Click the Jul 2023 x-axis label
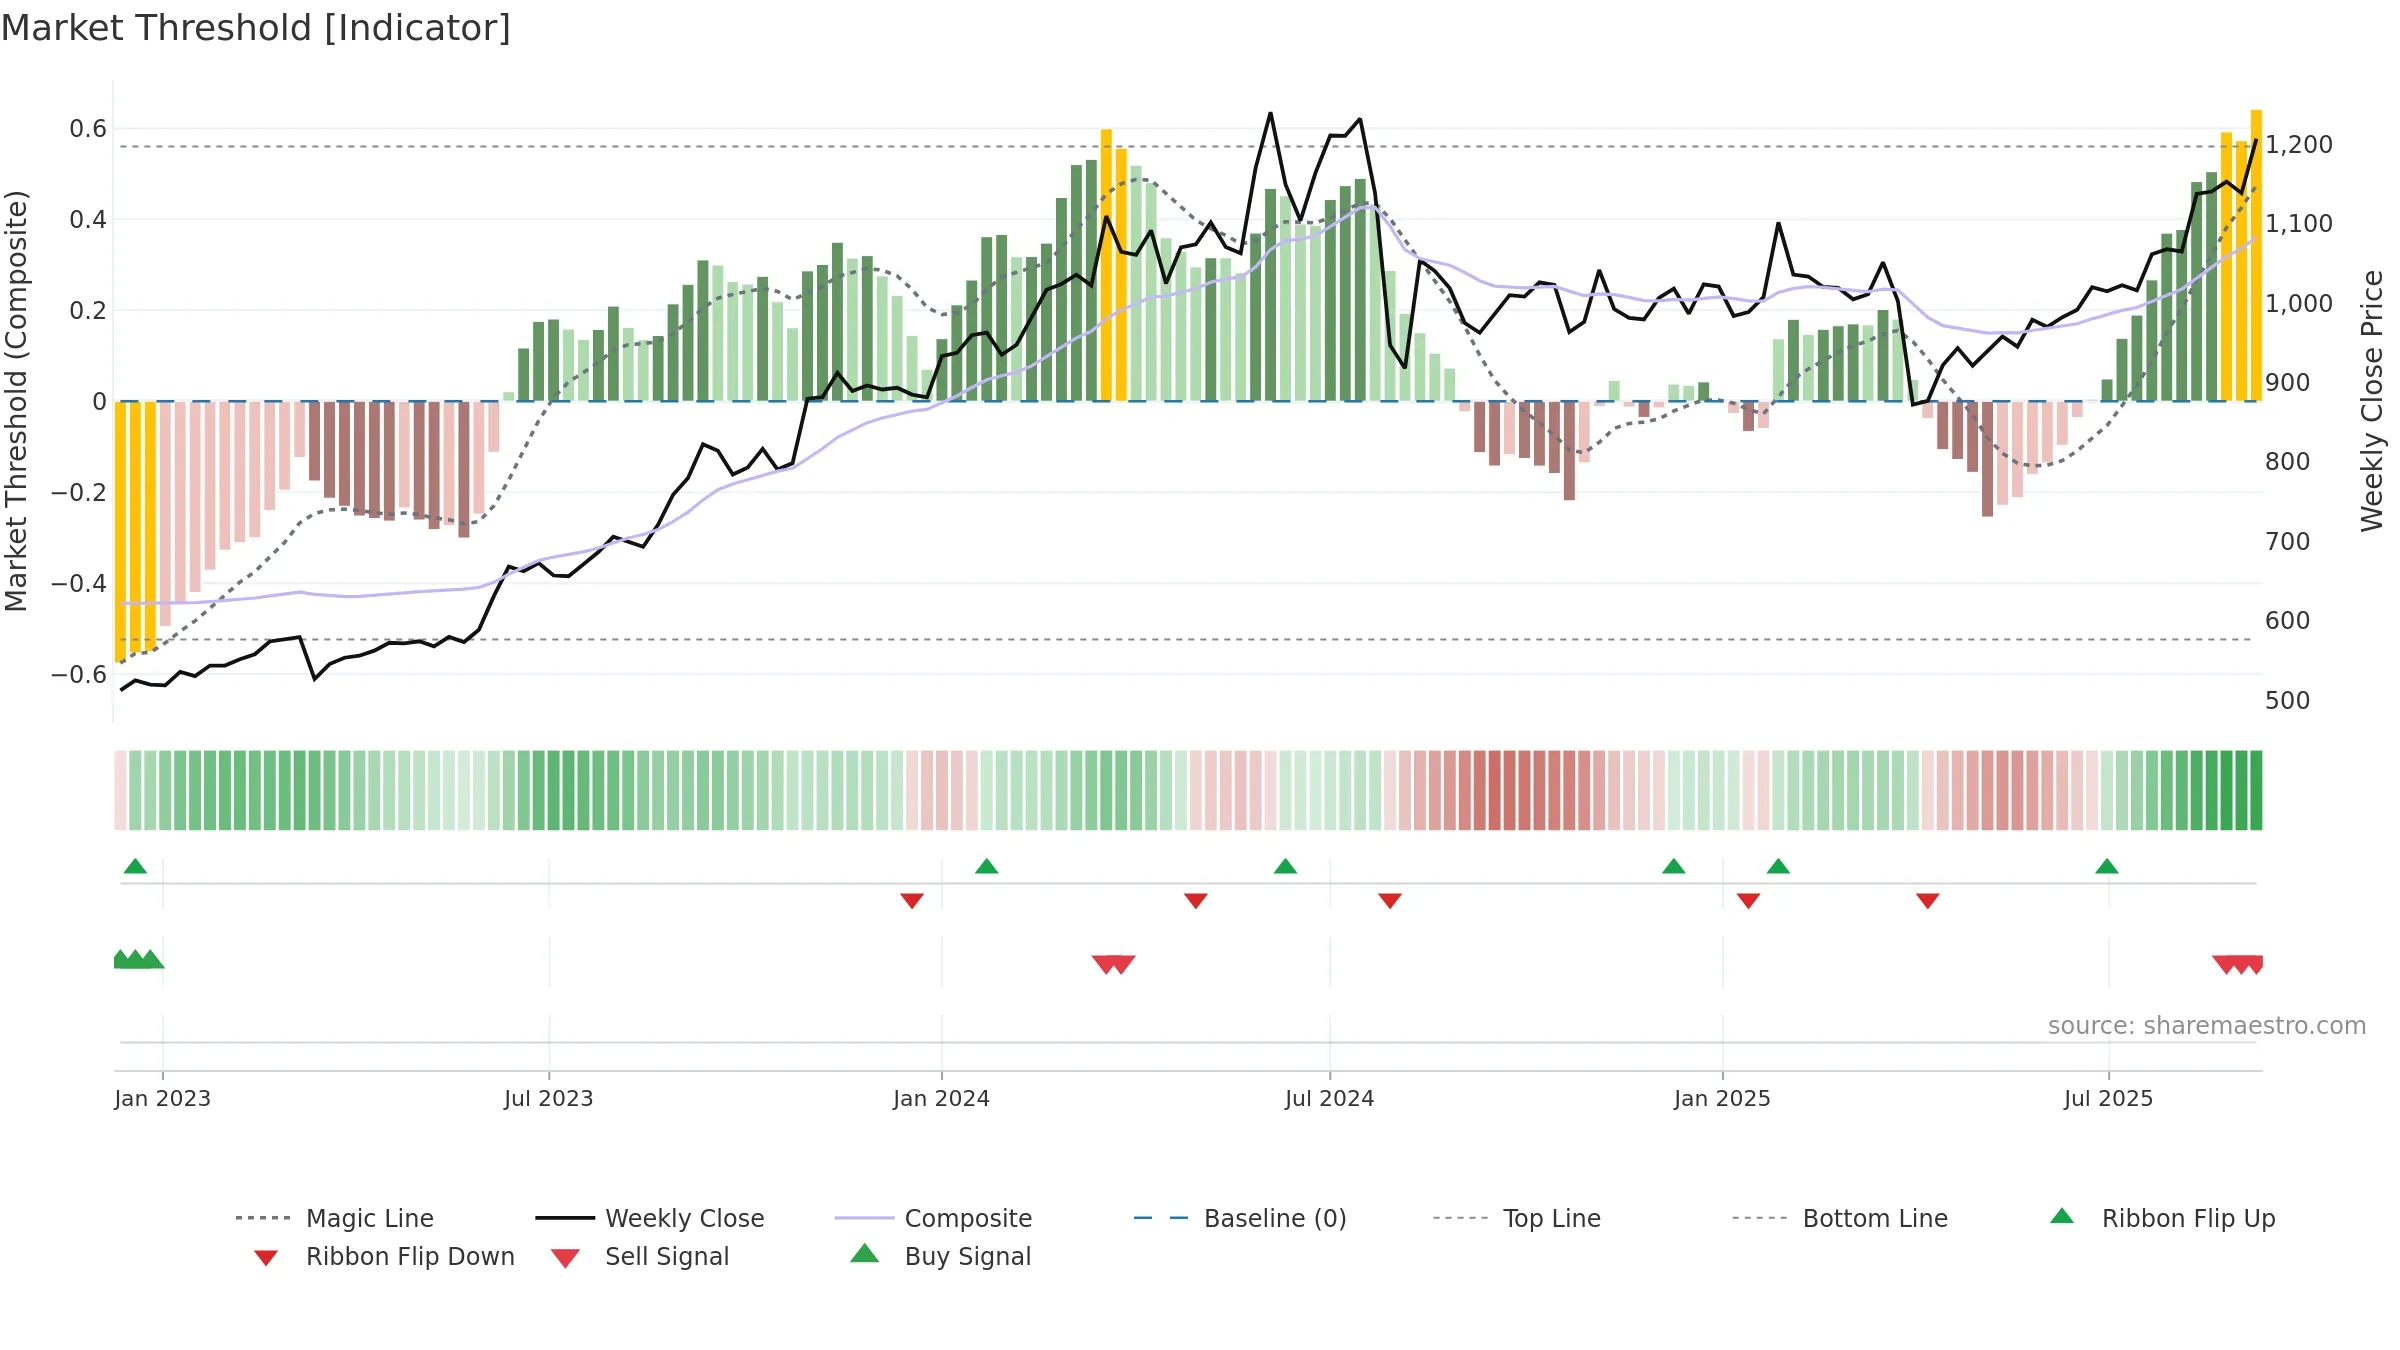The width and height of the screenshot is (2400, 1350). [x=549, y=1098]
